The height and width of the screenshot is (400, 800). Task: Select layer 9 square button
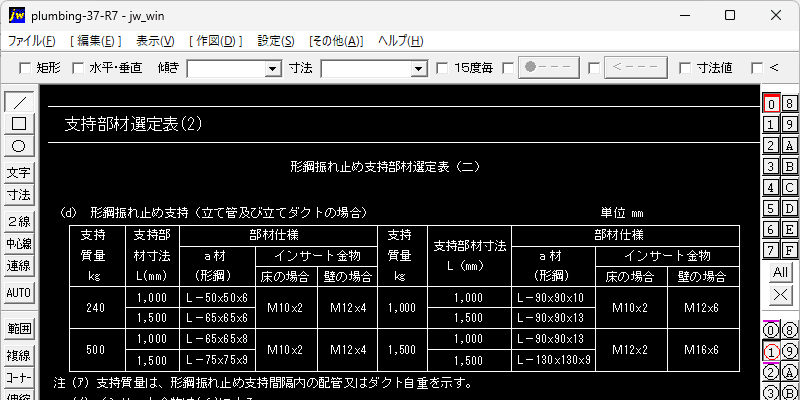tap(789, 124)
